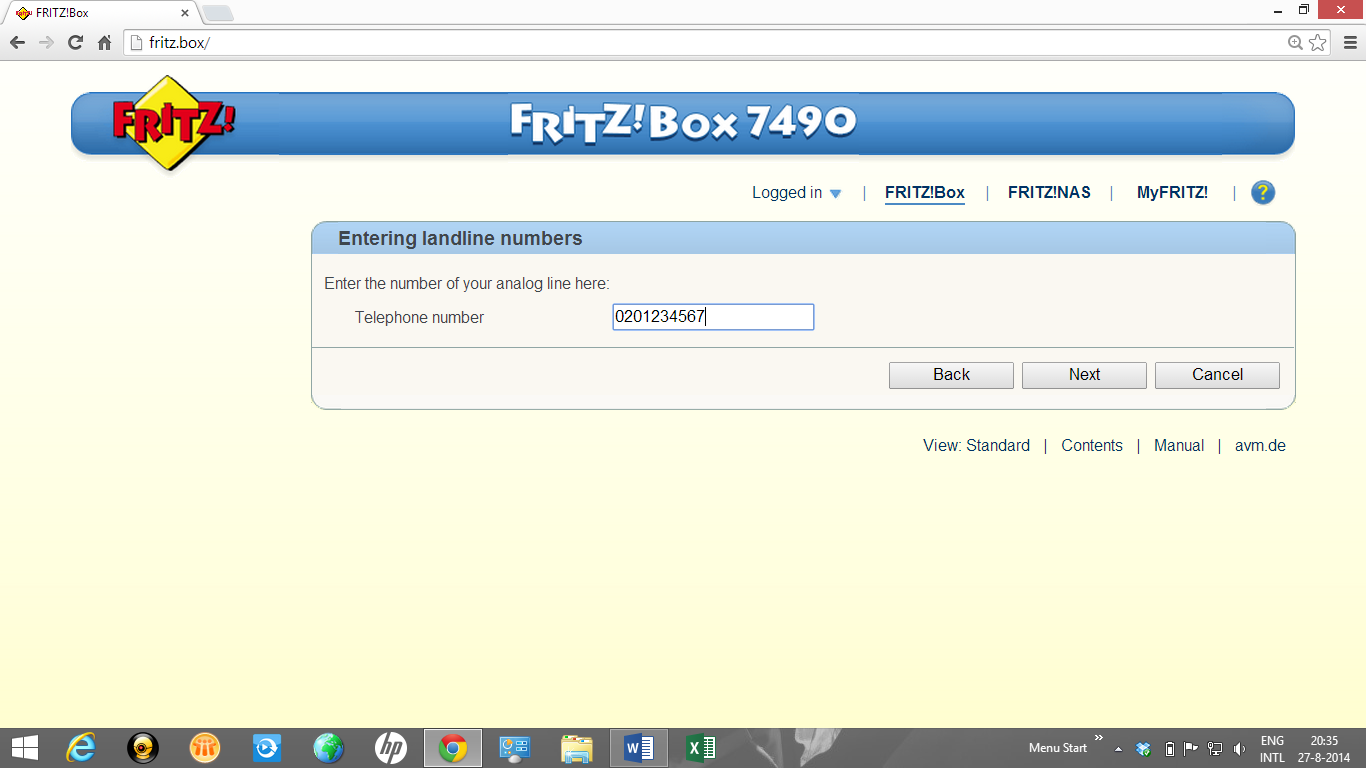Image resolution: width=1366 pixels, height=768 pixels.
Task: Click into the Telephone number field
Action: pyautogui.click(x=713, y=317)
